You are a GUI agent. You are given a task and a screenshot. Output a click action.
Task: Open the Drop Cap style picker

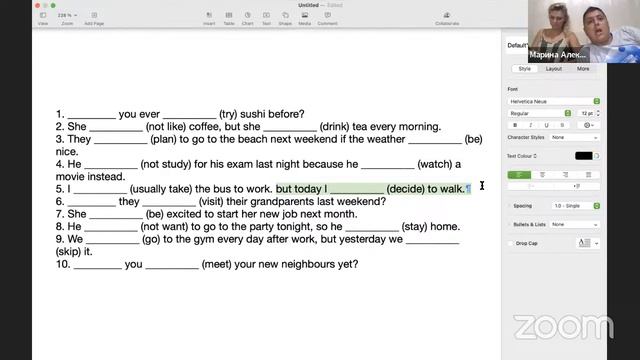589,243
